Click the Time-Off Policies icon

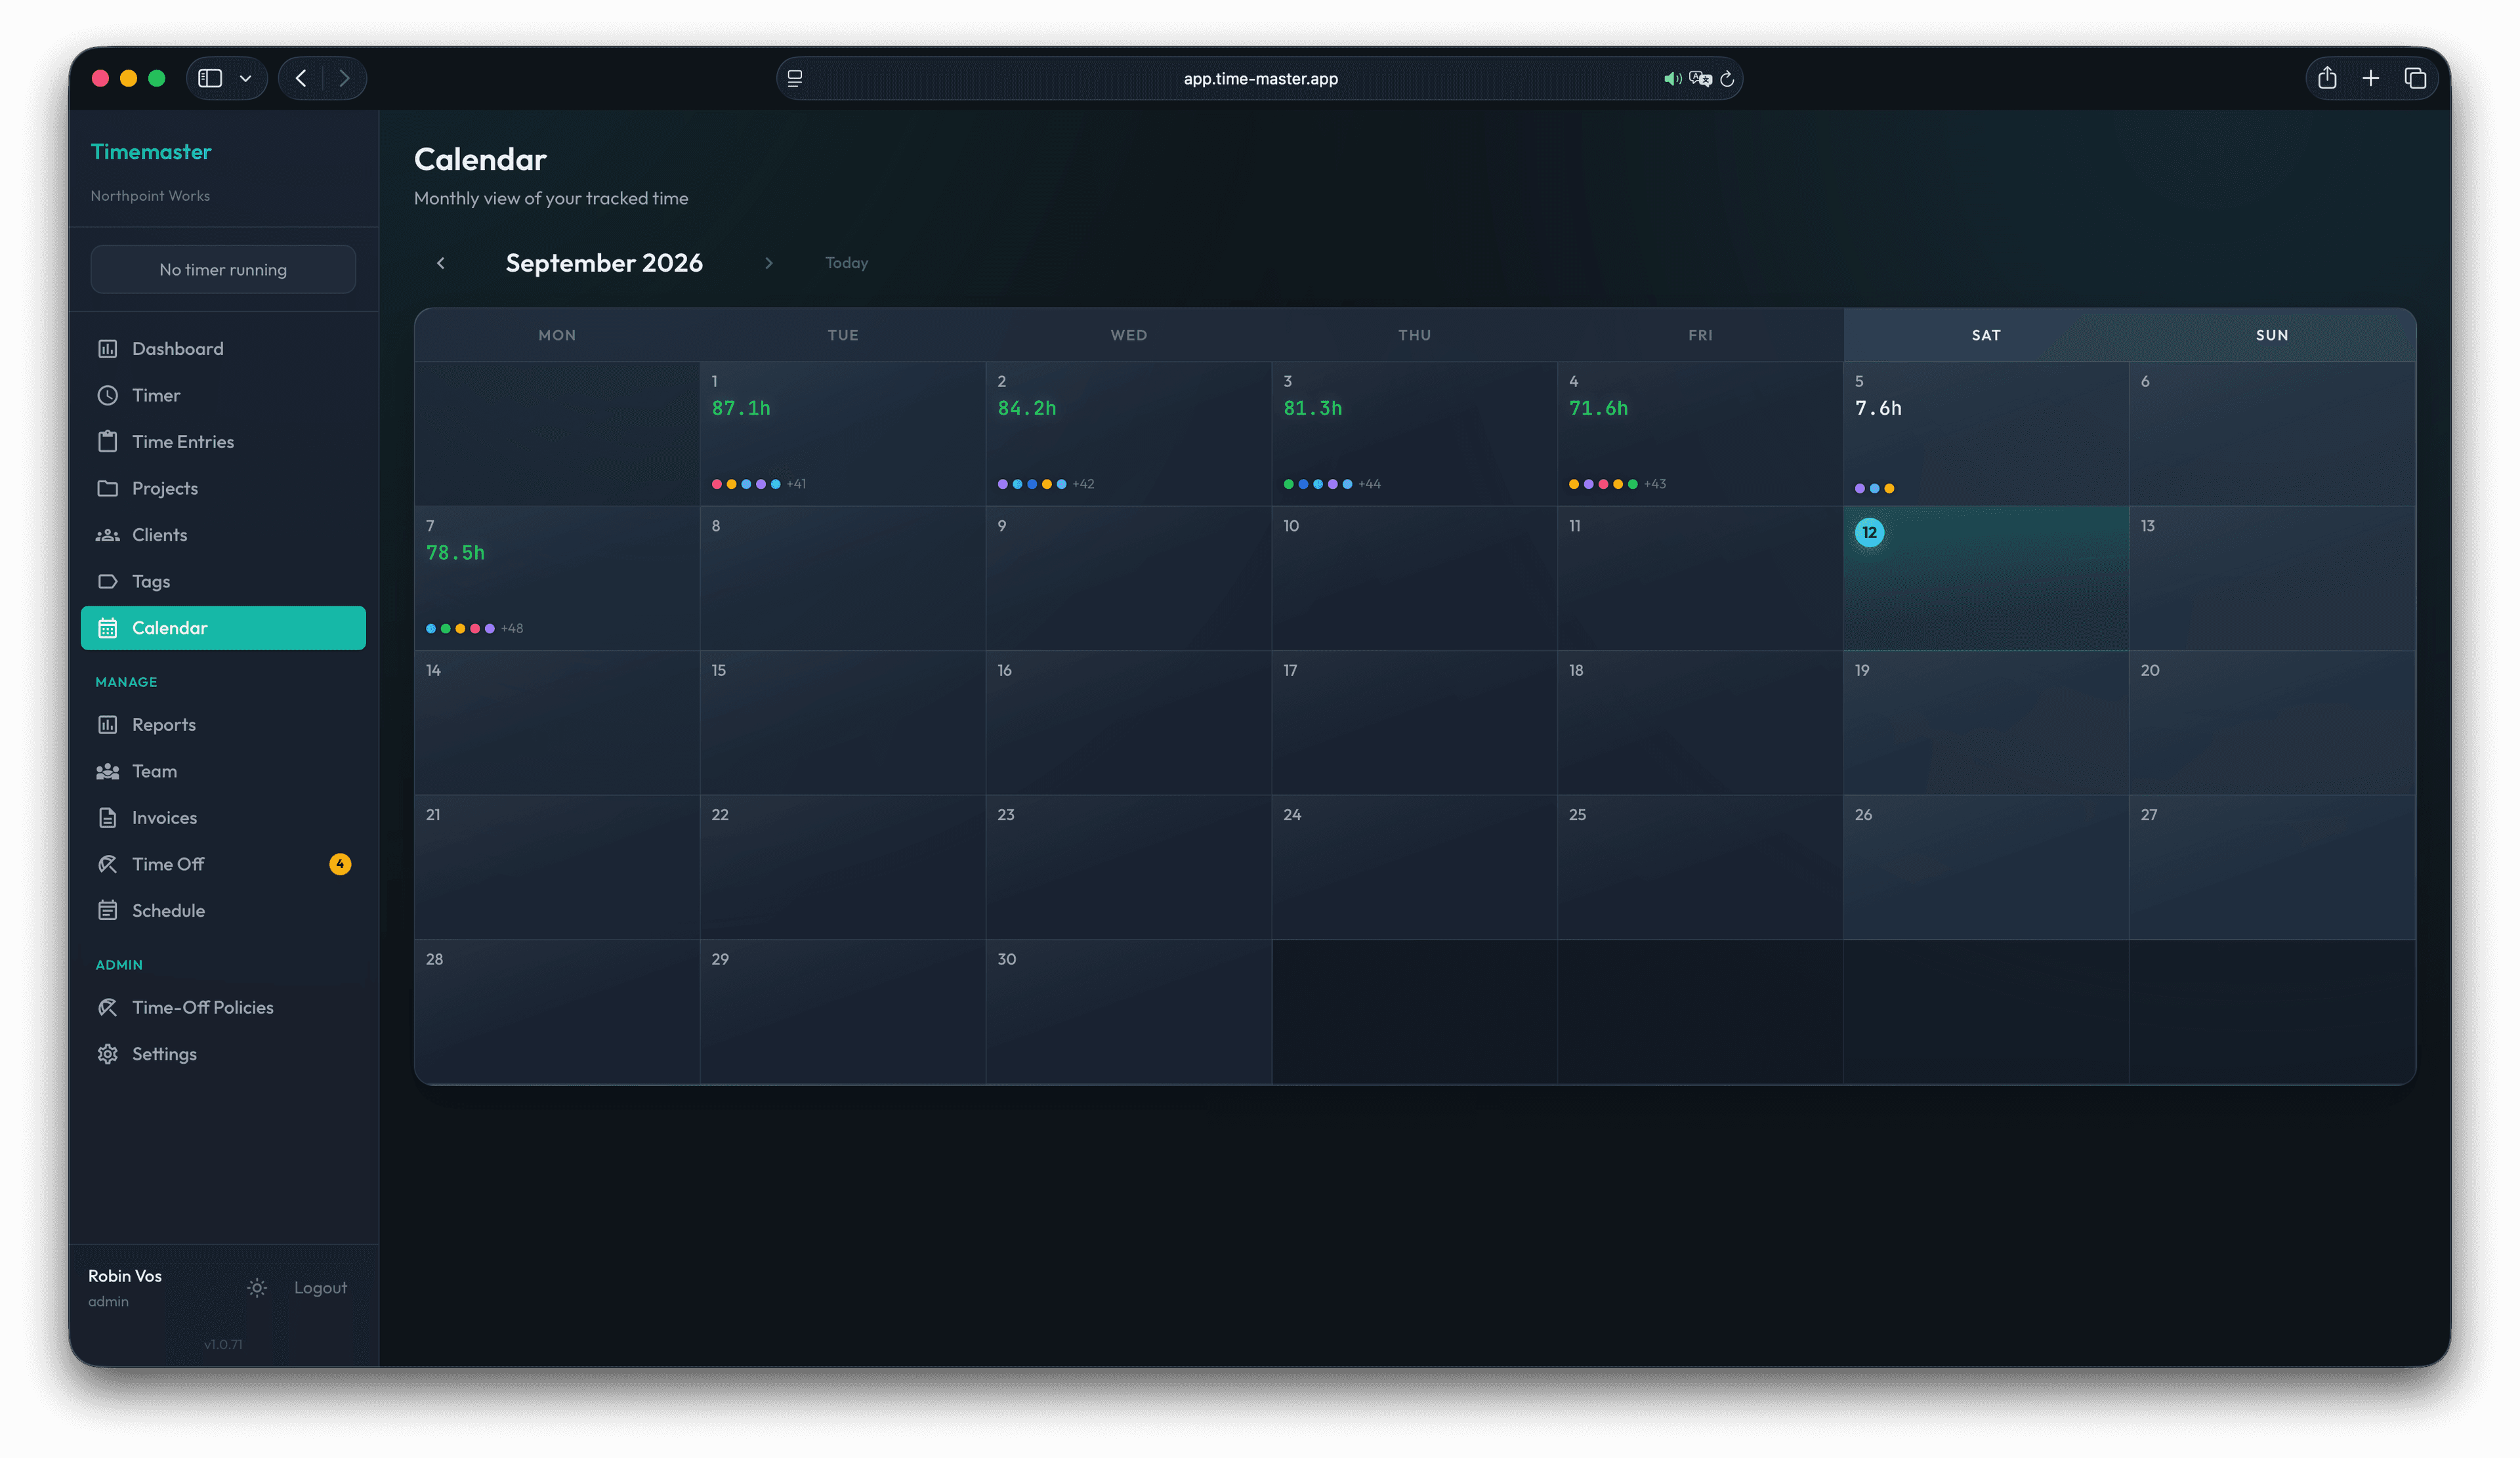pyautogui.click(x=107, y=1008)
